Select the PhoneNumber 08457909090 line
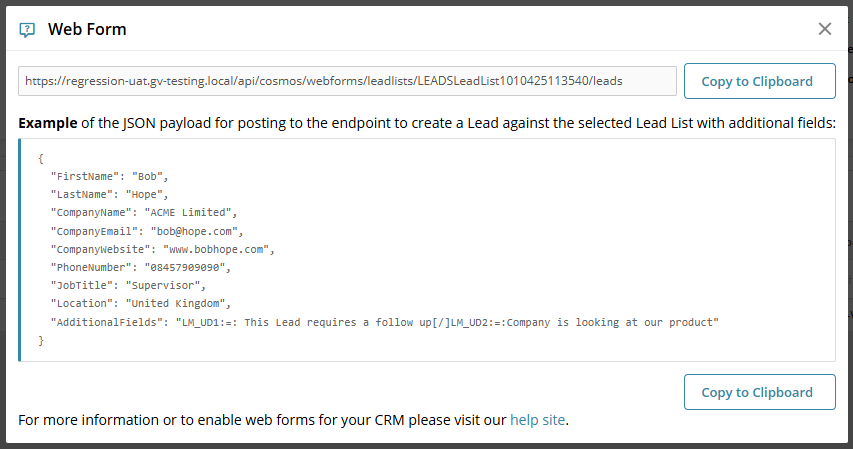The width and height of the screenshot is (853, 449). (x=141, y=267)
